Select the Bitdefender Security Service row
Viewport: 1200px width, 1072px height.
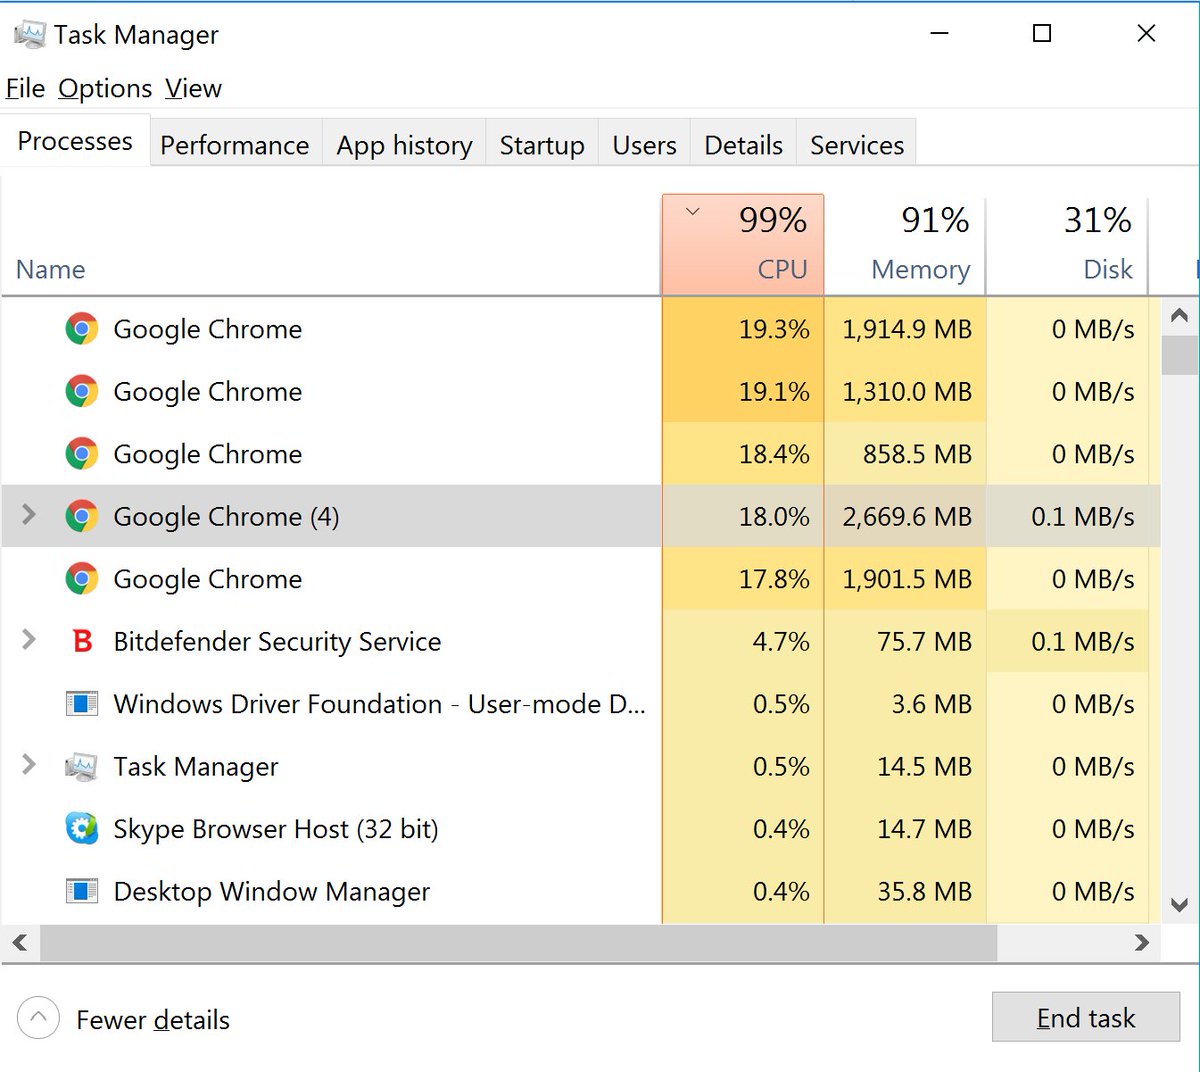pyautogui.click(x=581, y=641)
